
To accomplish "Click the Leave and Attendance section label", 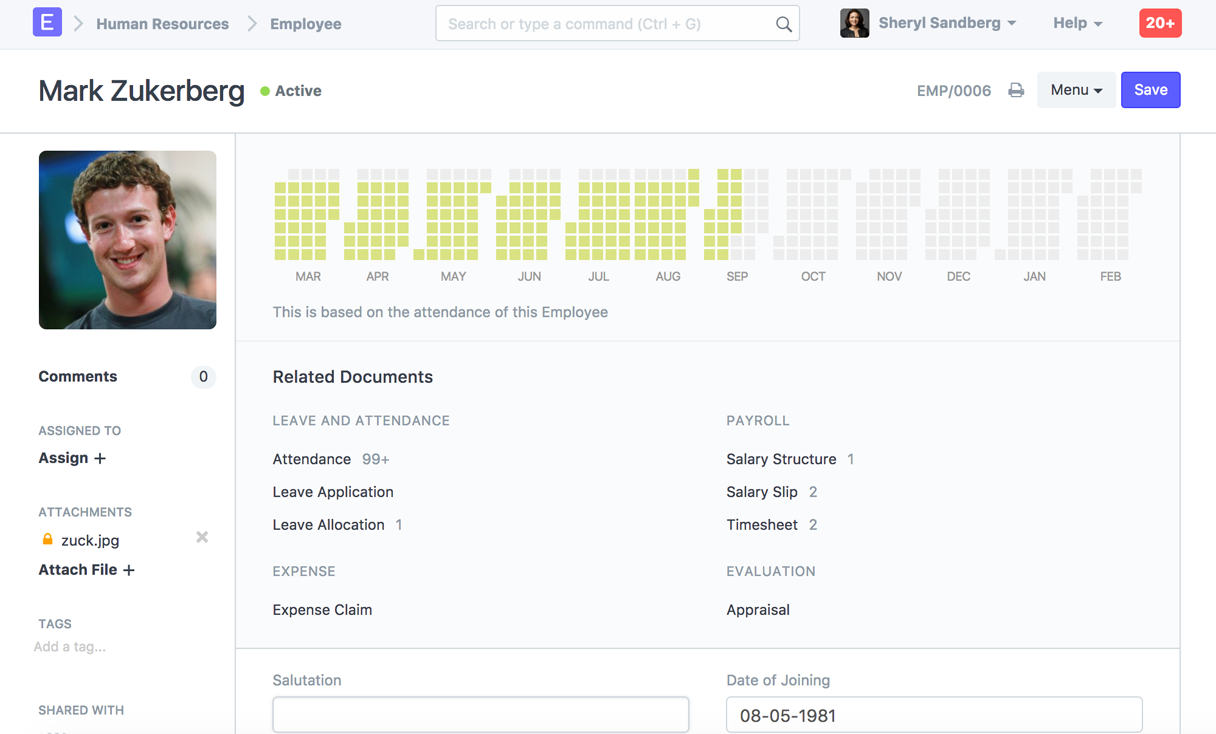I will click(361, 421).
